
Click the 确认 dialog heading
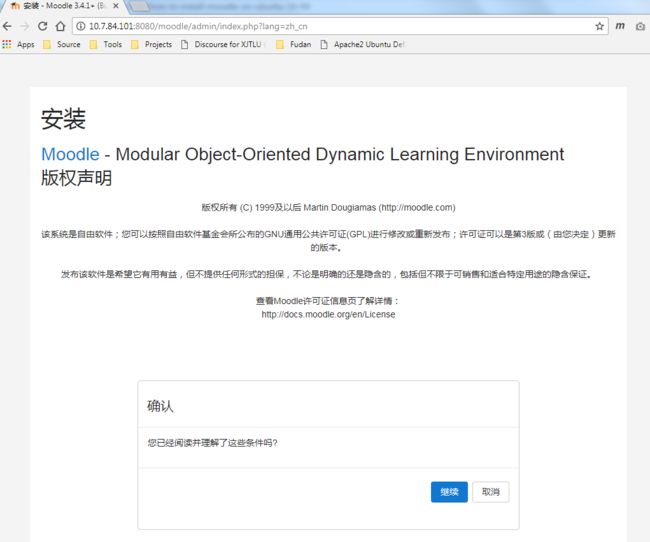pos(160,406)
